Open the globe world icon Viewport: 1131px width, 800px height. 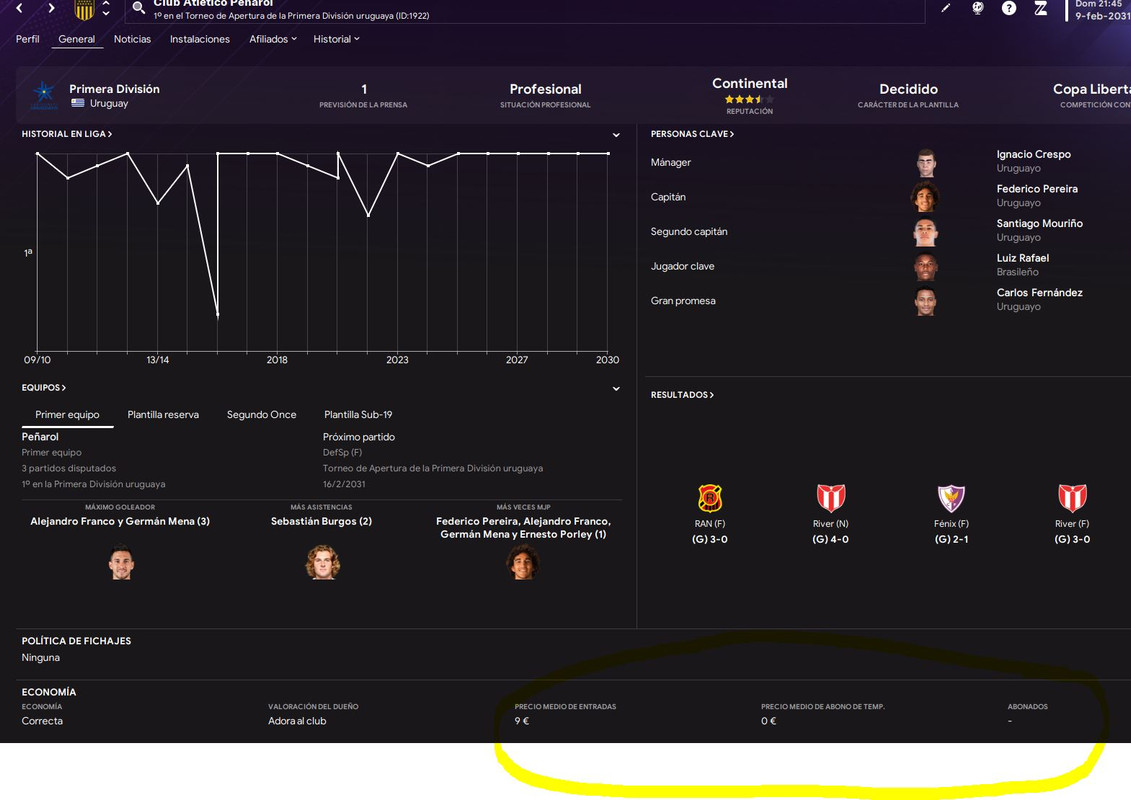pos(977,8)
